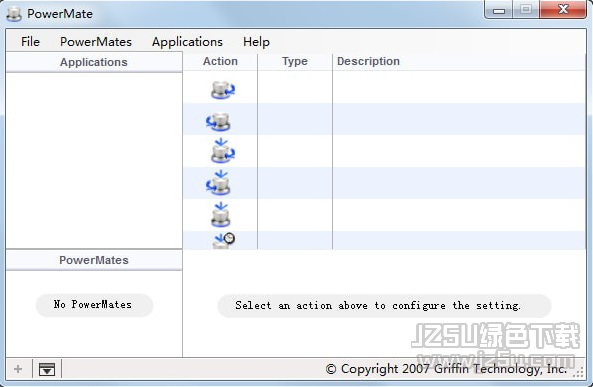The image size is (593, 387).
Task: Choose the press-and-rotate-left action icon
Action: click(x=218, y=183)
